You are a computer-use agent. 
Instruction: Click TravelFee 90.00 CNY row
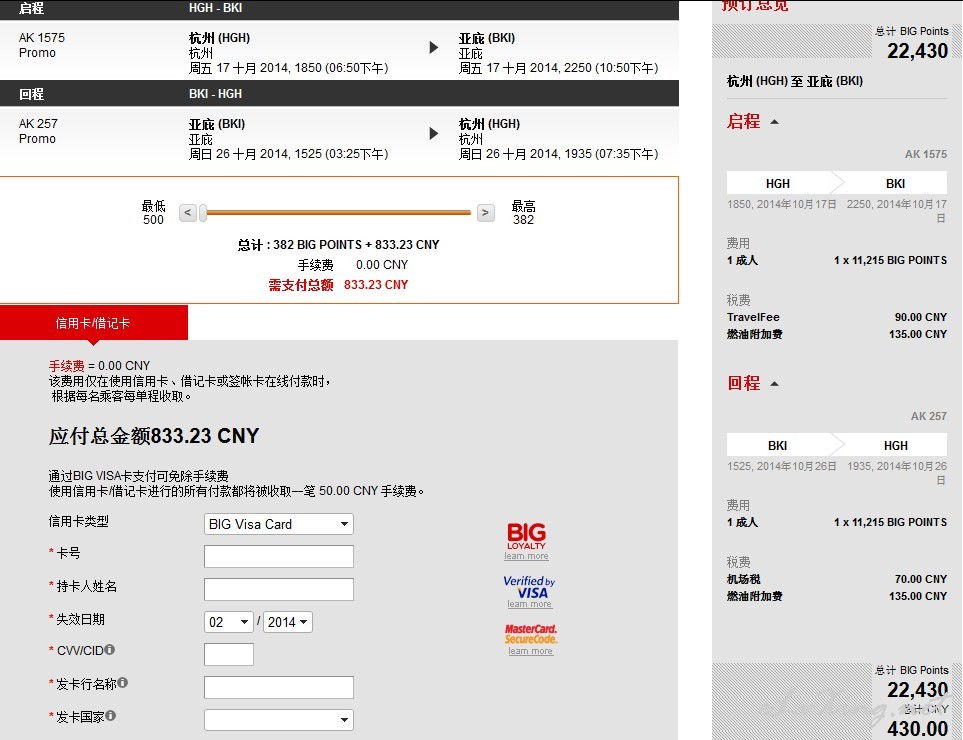pyautogui.click(x=836, y=317)
